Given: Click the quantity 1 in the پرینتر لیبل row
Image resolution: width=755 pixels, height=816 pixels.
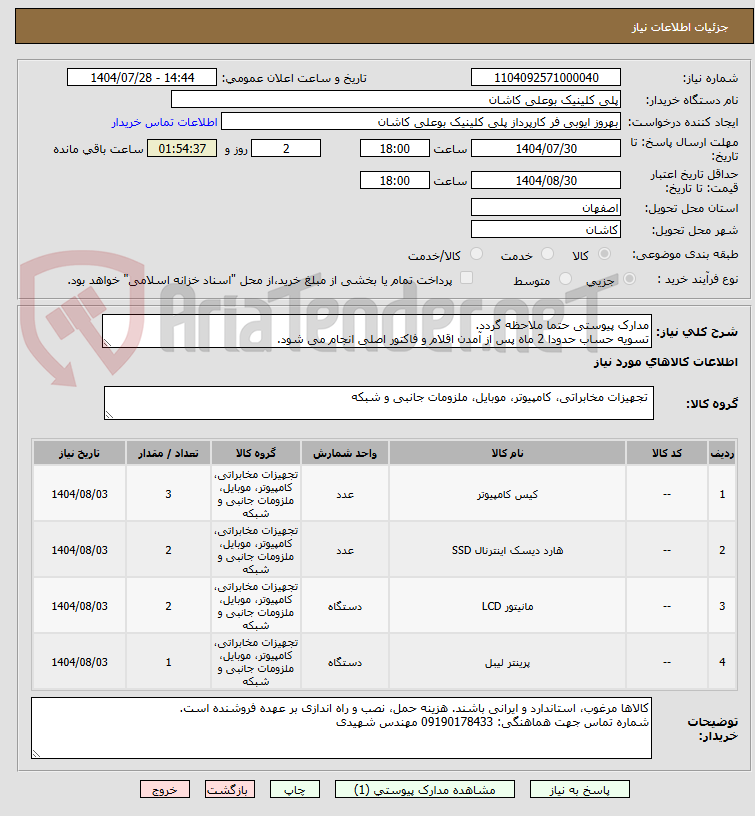Looking at the screenshot, I should [x=168, y=662].
